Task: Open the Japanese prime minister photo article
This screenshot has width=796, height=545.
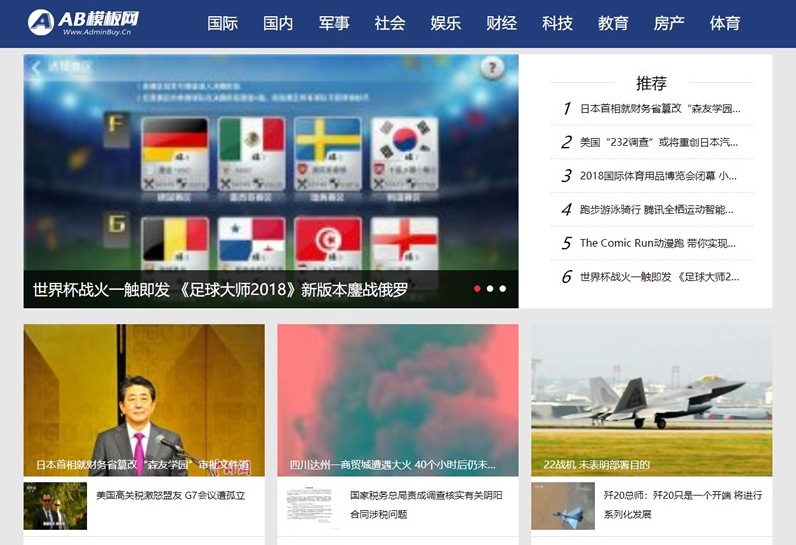Action: coord(144,400)
